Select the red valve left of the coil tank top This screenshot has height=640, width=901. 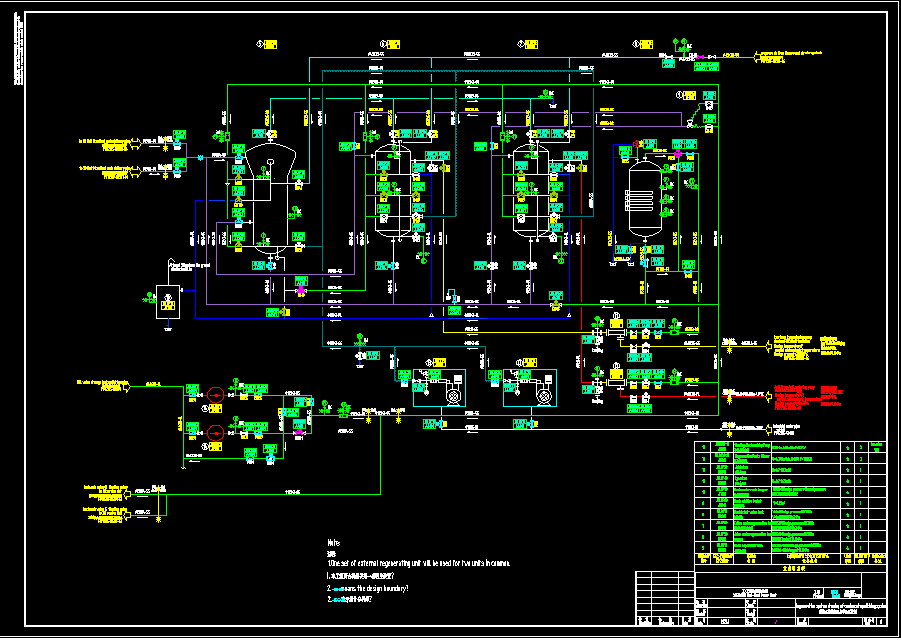636,144
